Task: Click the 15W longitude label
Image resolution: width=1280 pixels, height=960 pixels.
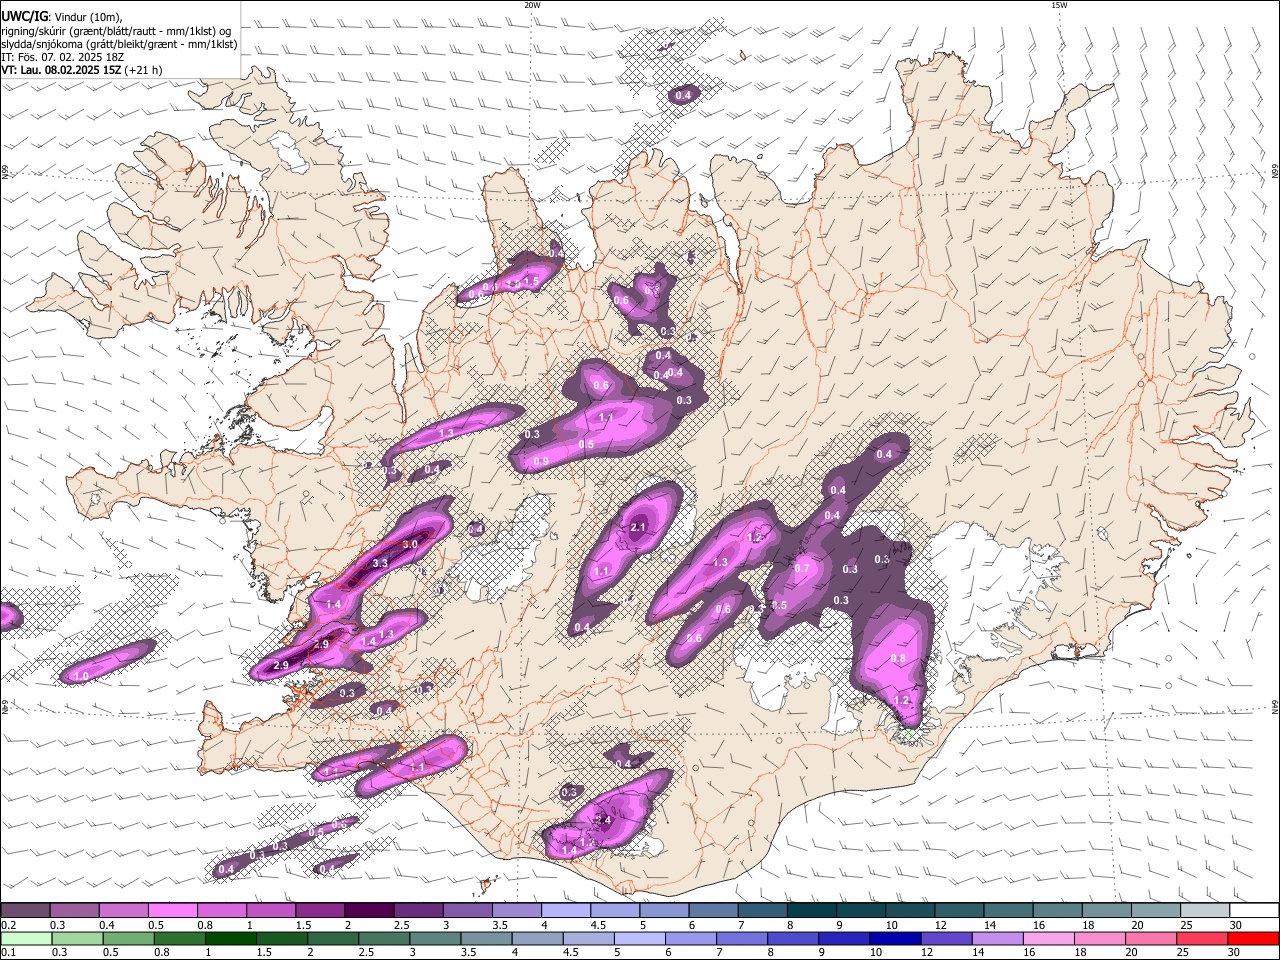Action: coord(1059,5)
